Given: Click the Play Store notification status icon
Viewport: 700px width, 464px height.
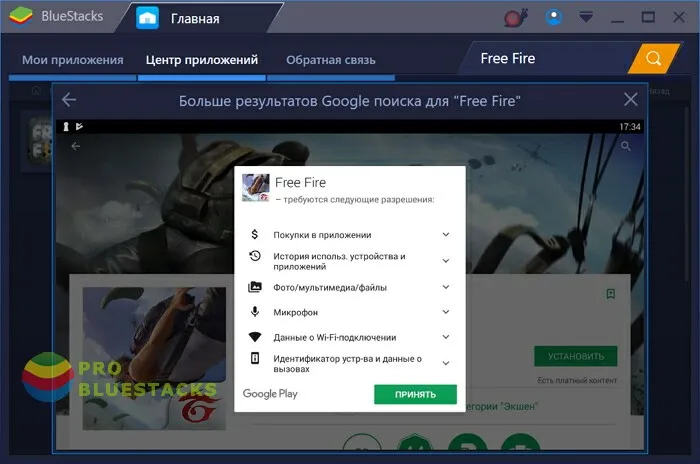Looking at the screenshot, I should point(79,127).
